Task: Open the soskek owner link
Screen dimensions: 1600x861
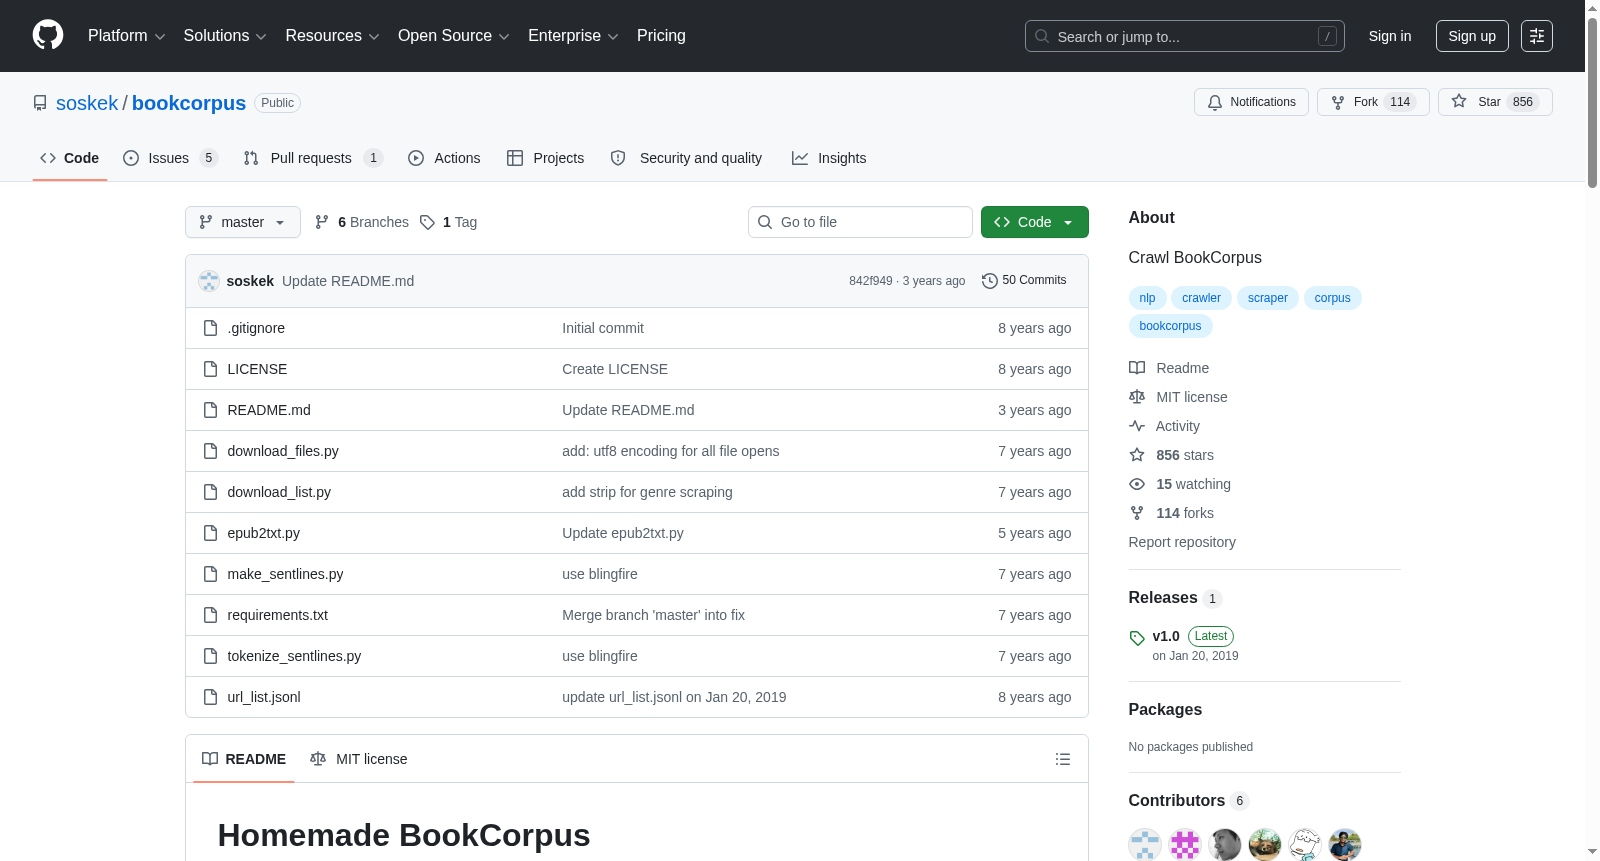Action: point(87,103)
